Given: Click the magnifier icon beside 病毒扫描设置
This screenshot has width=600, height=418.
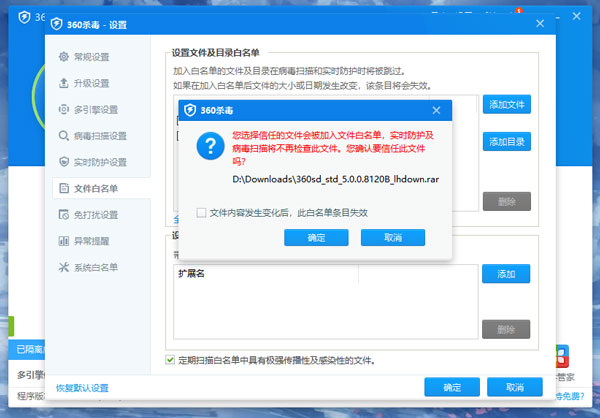Looking at the screenshot, I should (64, 136).
